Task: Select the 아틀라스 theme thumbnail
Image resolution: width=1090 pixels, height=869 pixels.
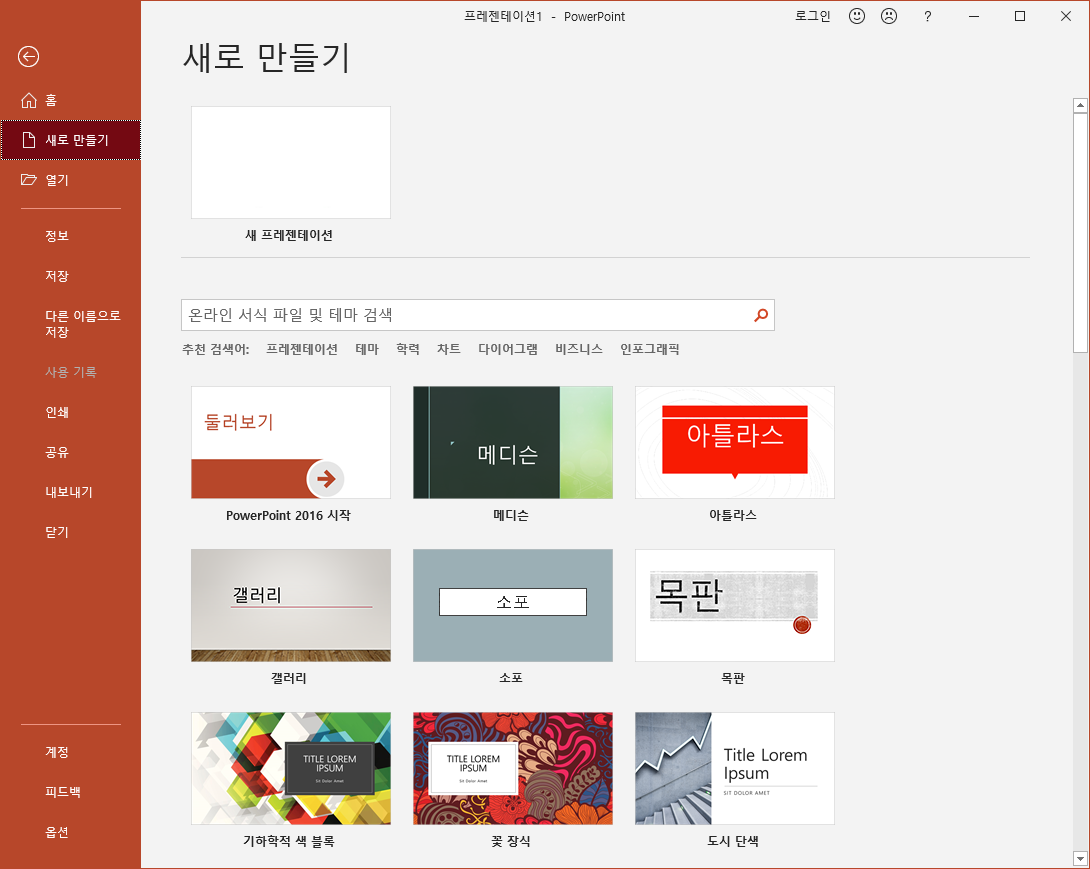Action: tap(735, 443)
